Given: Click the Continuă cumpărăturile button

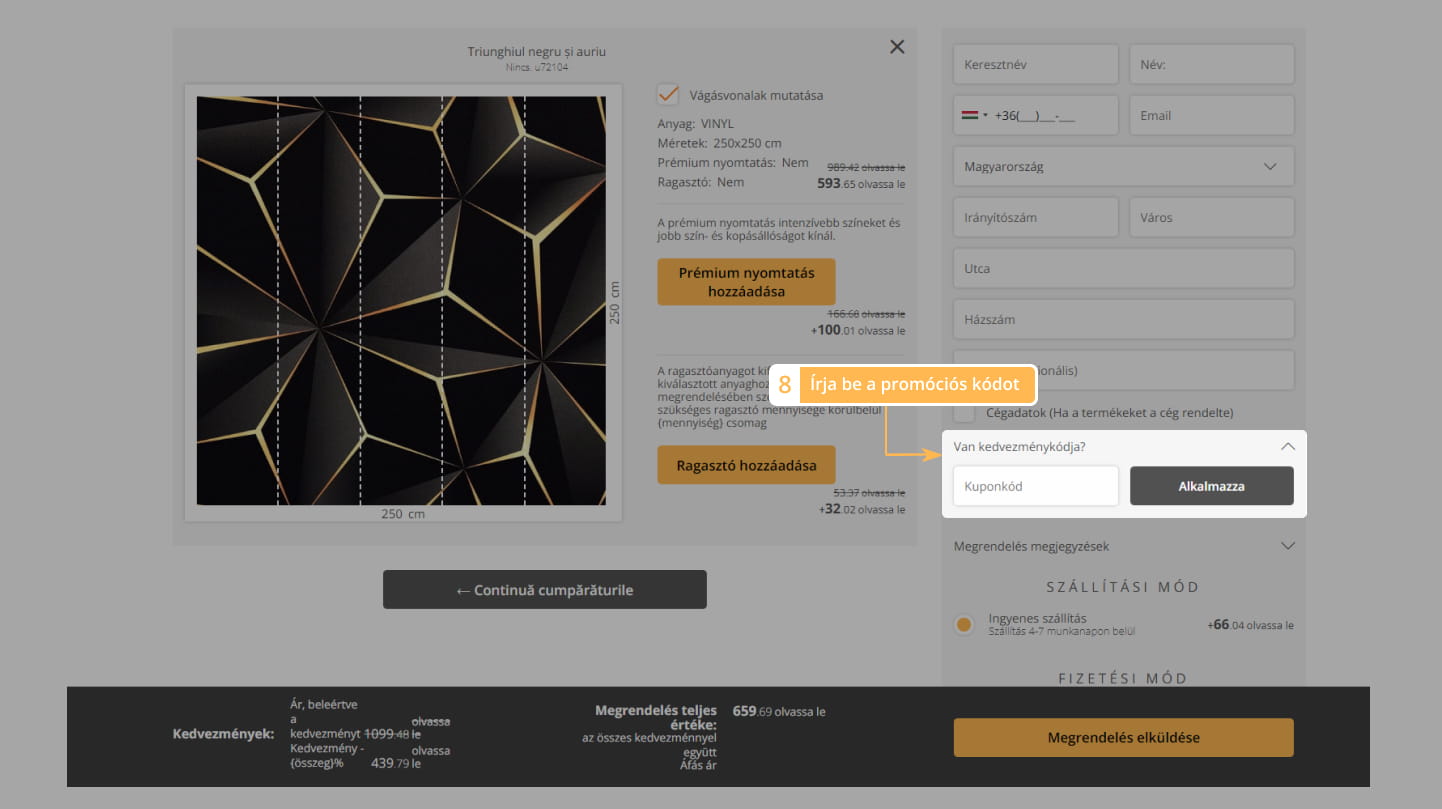Looking at the screenshot, I should [x=544, y=590].
